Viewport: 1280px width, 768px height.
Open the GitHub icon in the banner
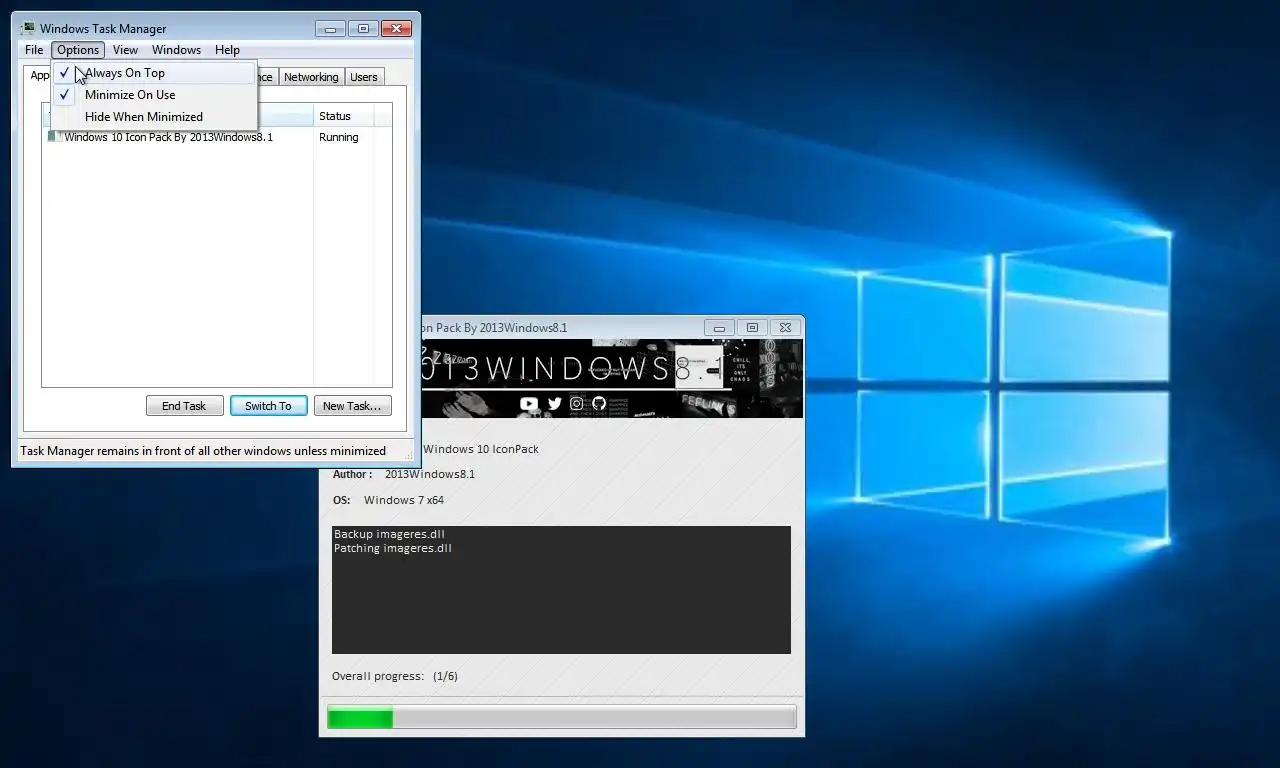(x=599, y=404)
